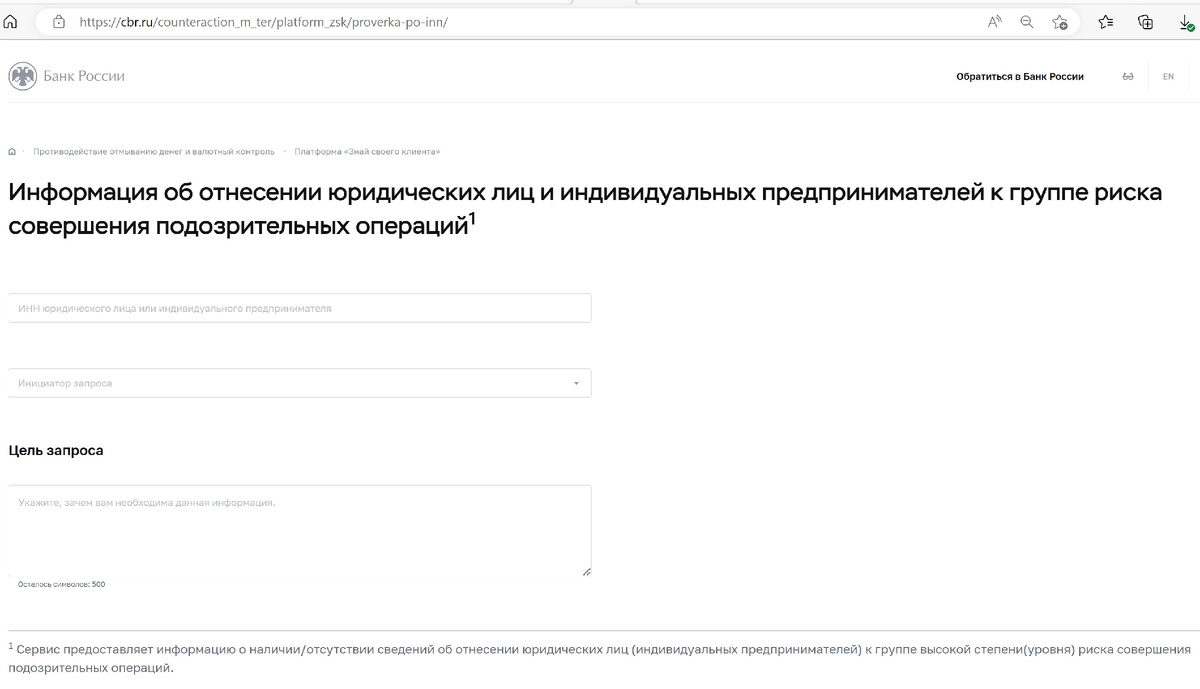
Task: Open the Favorites list icon
Action: pos(1105,21)
